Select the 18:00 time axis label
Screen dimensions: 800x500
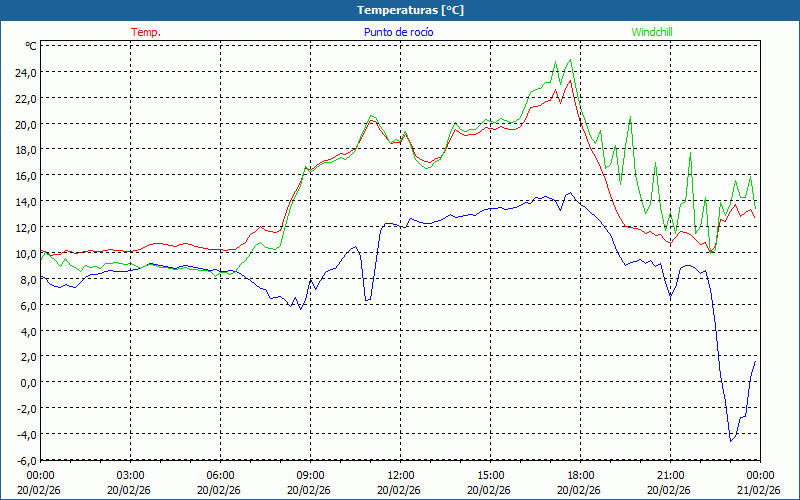[580, 475]
